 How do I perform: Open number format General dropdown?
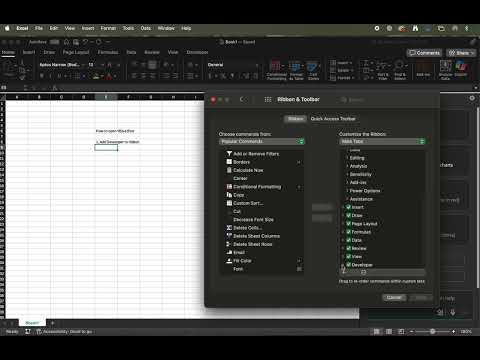click(233, 65)
